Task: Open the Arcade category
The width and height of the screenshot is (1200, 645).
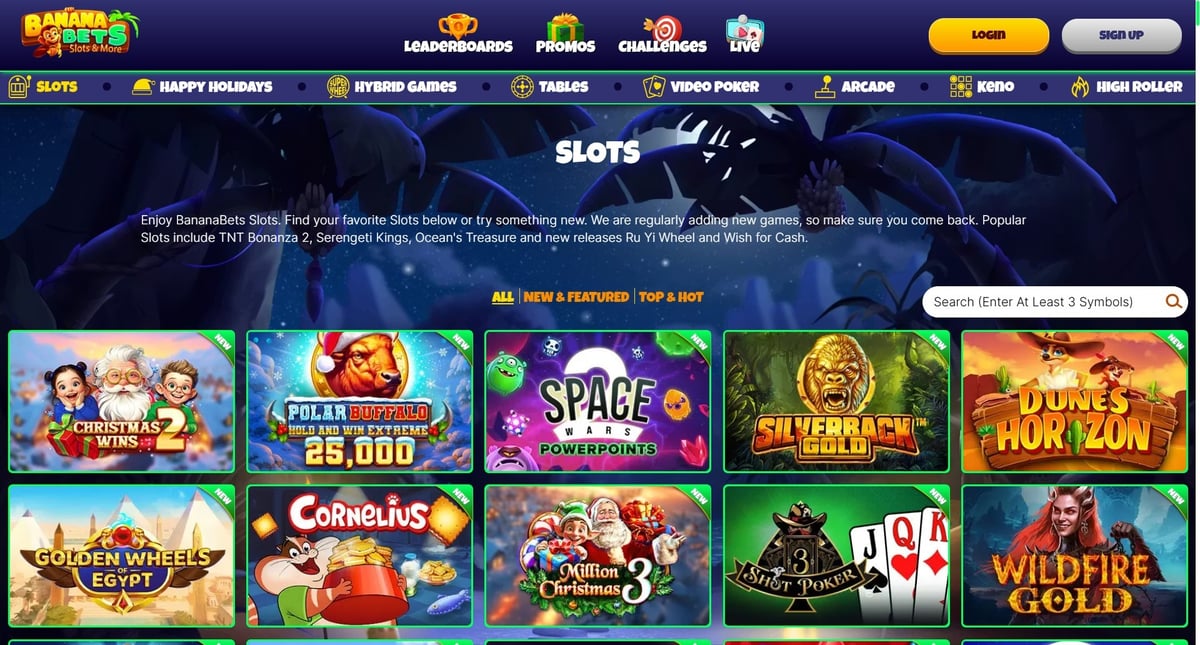Action: pos(855,87)
